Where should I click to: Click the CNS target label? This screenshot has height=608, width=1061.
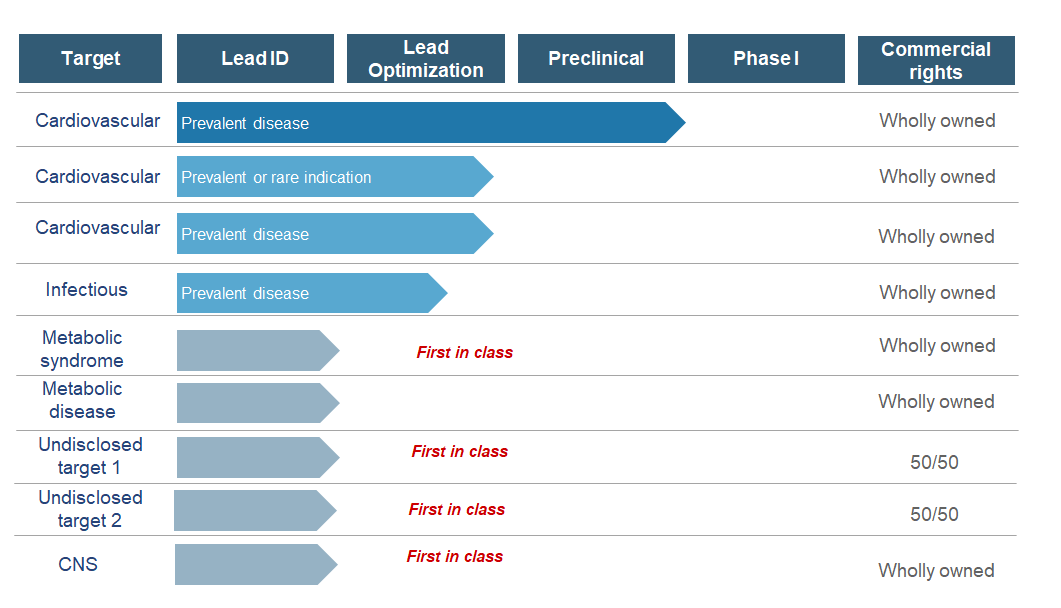tap(78, 564)
